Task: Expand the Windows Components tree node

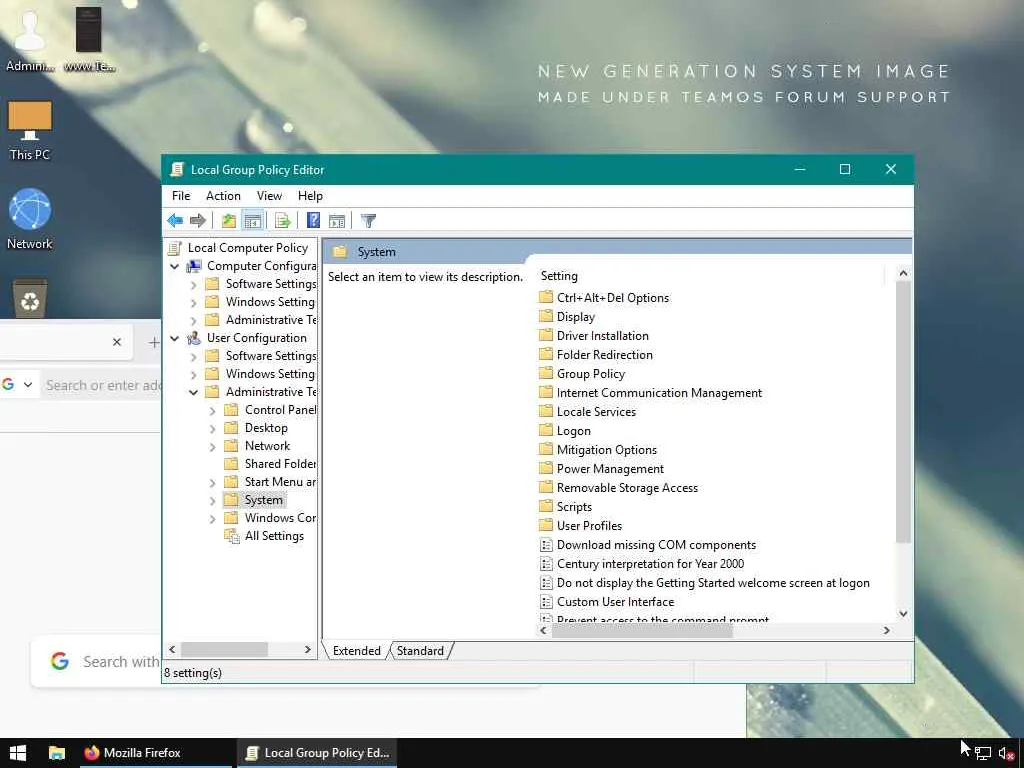Action: 213,518
